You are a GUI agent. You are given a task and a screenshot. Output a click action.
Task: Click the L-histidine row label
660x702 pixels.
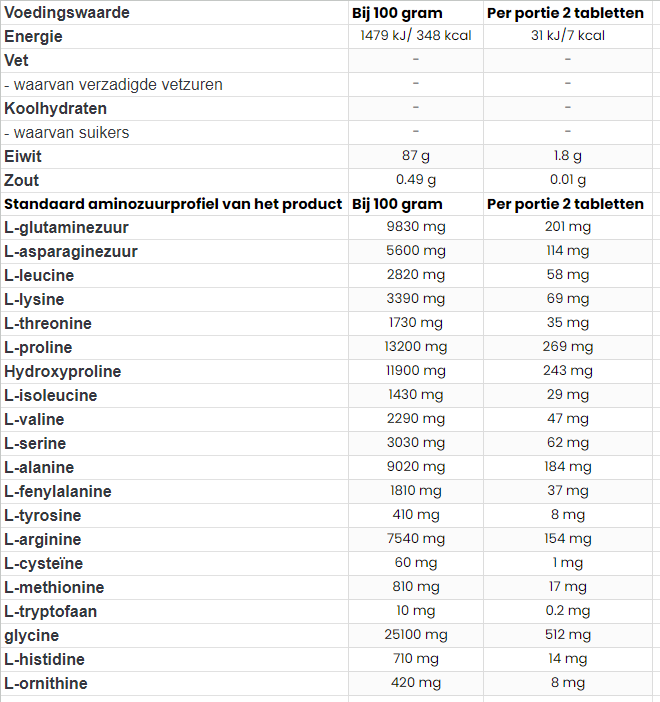(44, 660)
